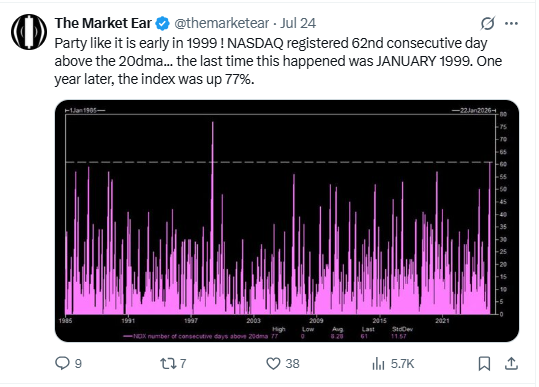Click the like count 38
This screenshot has width=539, height=387.
(x=293, y=364)
